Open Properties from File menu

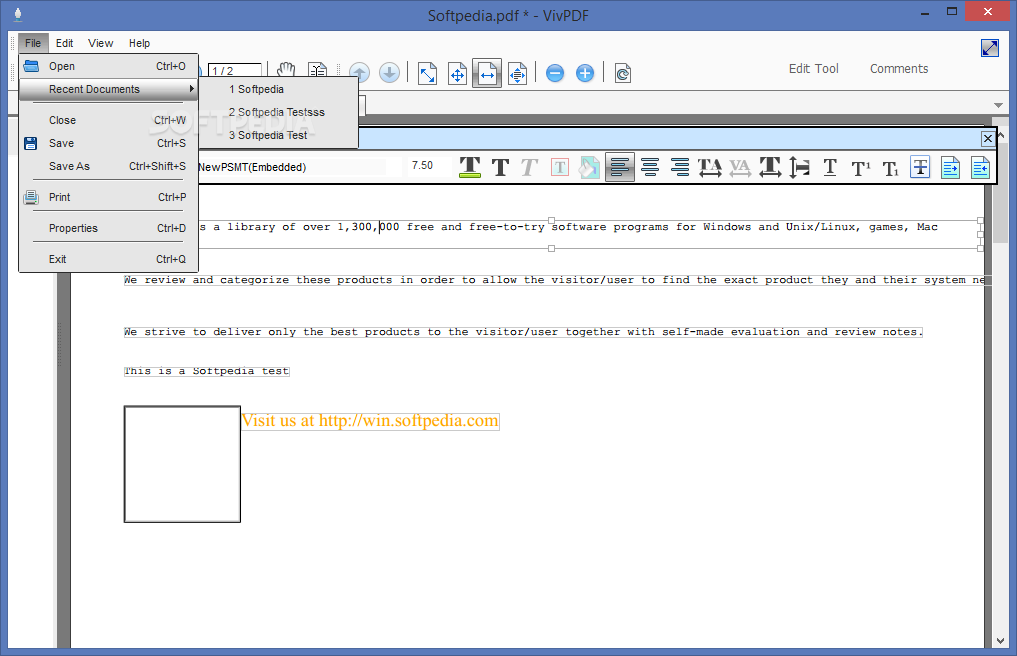(x=108, y=228)
